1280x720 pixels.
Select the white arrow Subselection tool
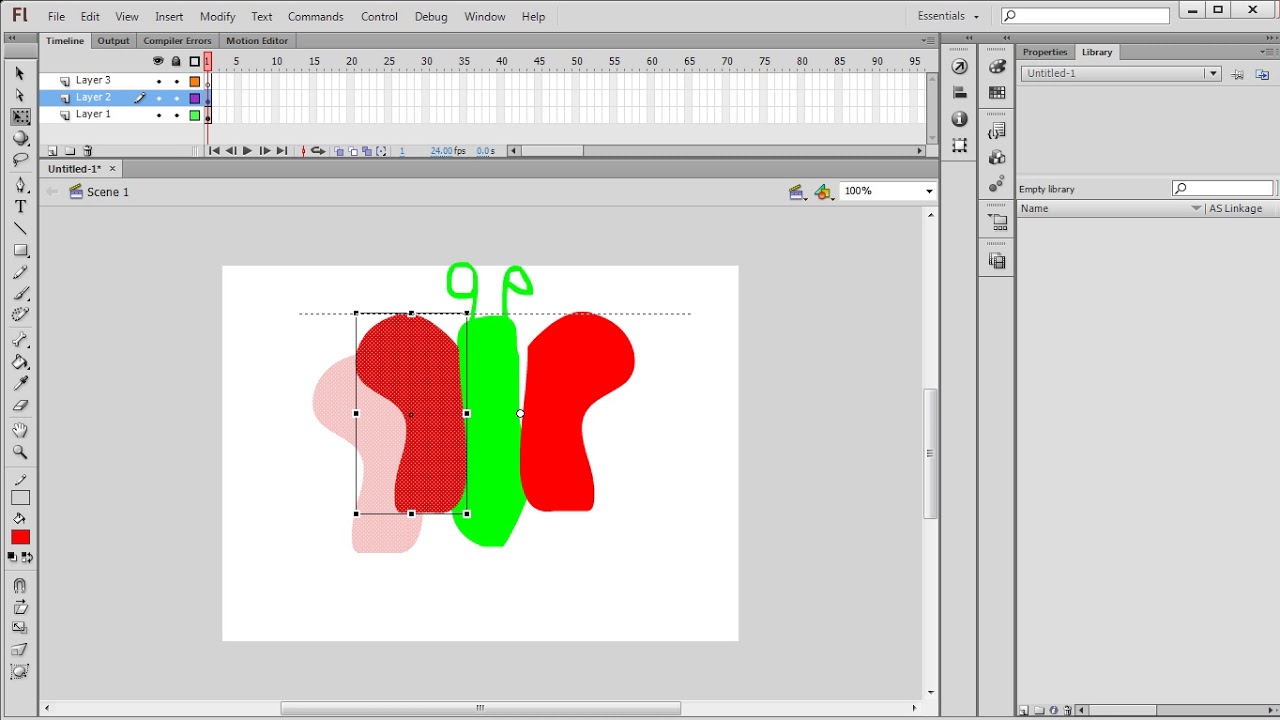click(20, 96)
